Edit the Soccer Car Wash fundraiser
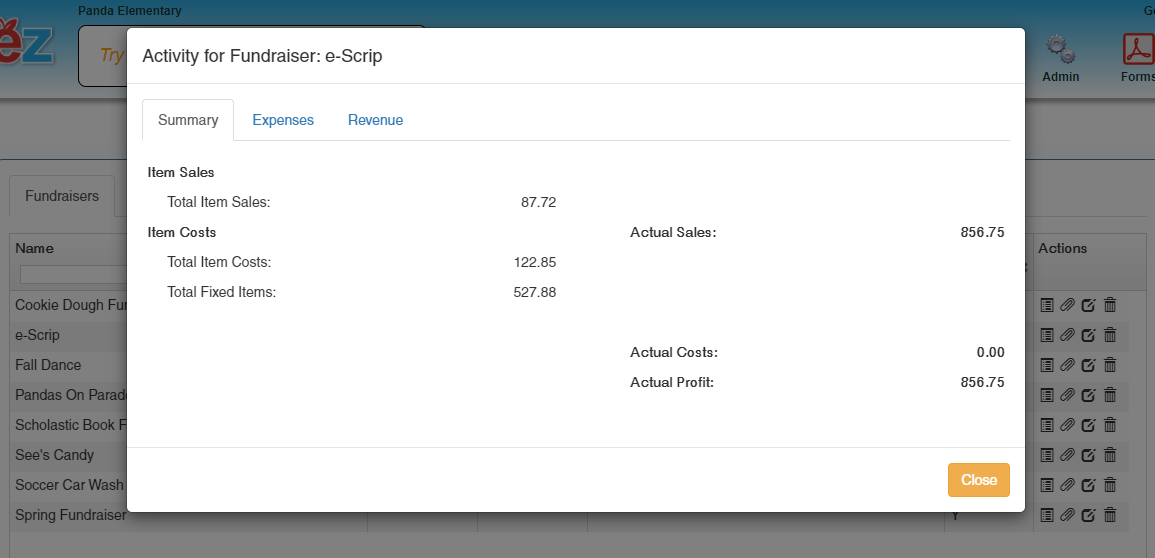Viewport: 1155px width, 558px height. click(x=1088, y=485)
